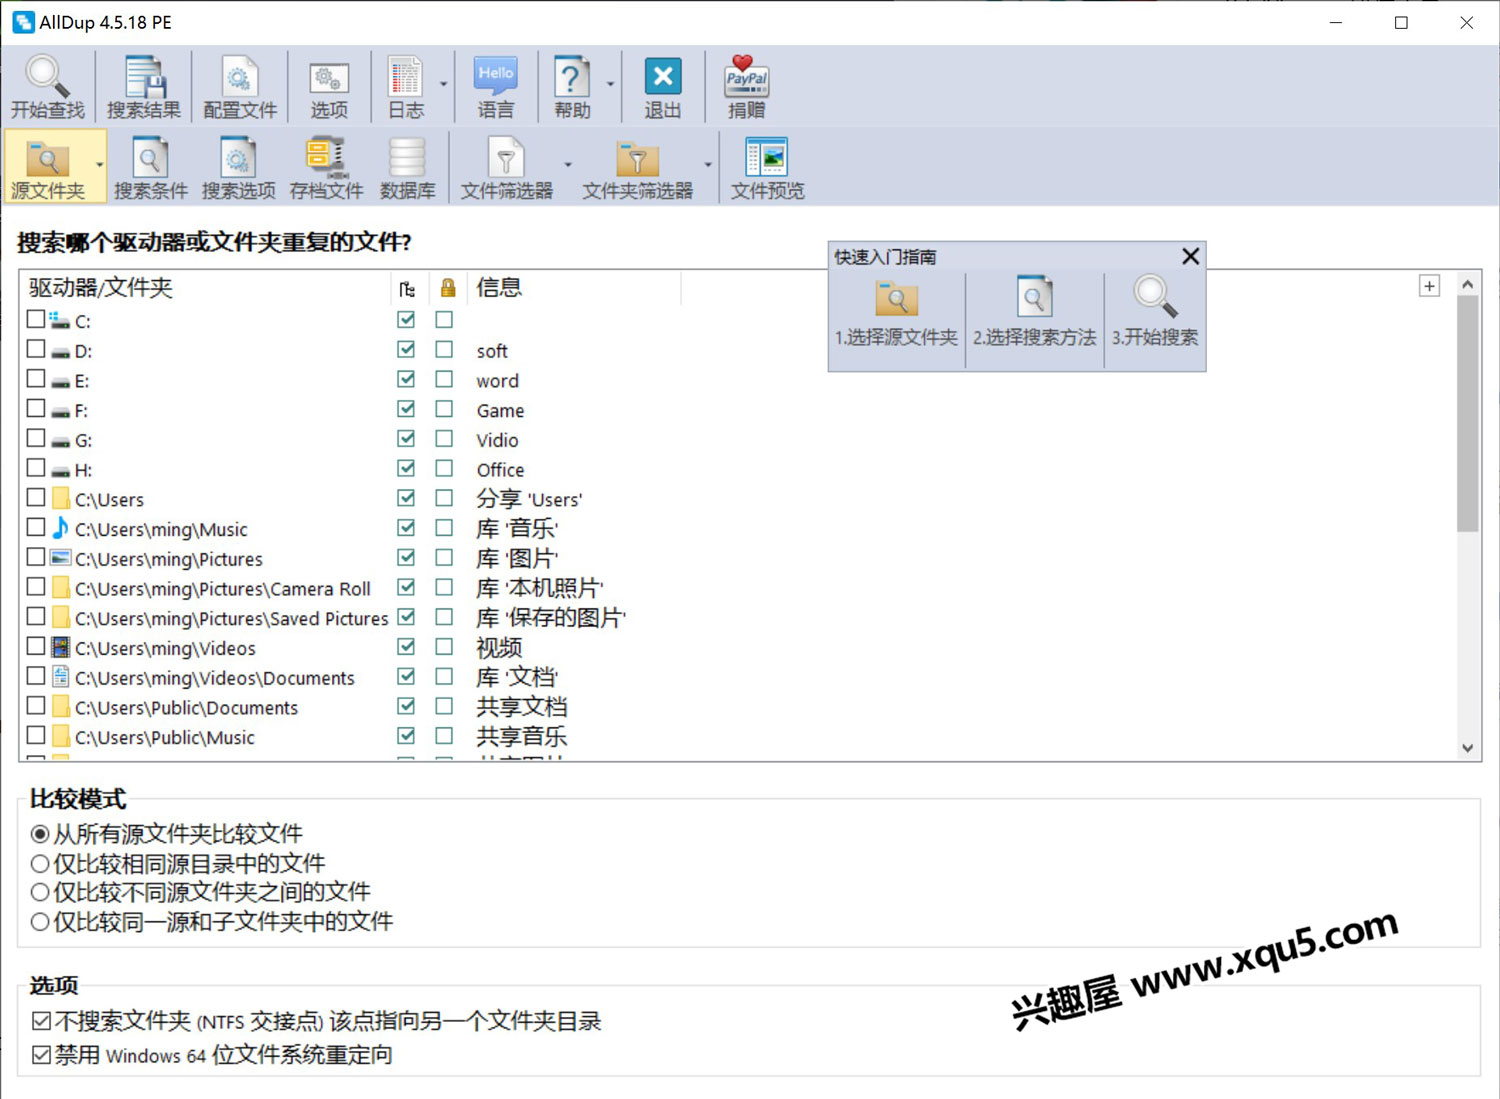Expand the 文件筛选器 dropdown arrow
Image resolution: width=1500 pixels, height=1099 pixels.
pos(567,165)
